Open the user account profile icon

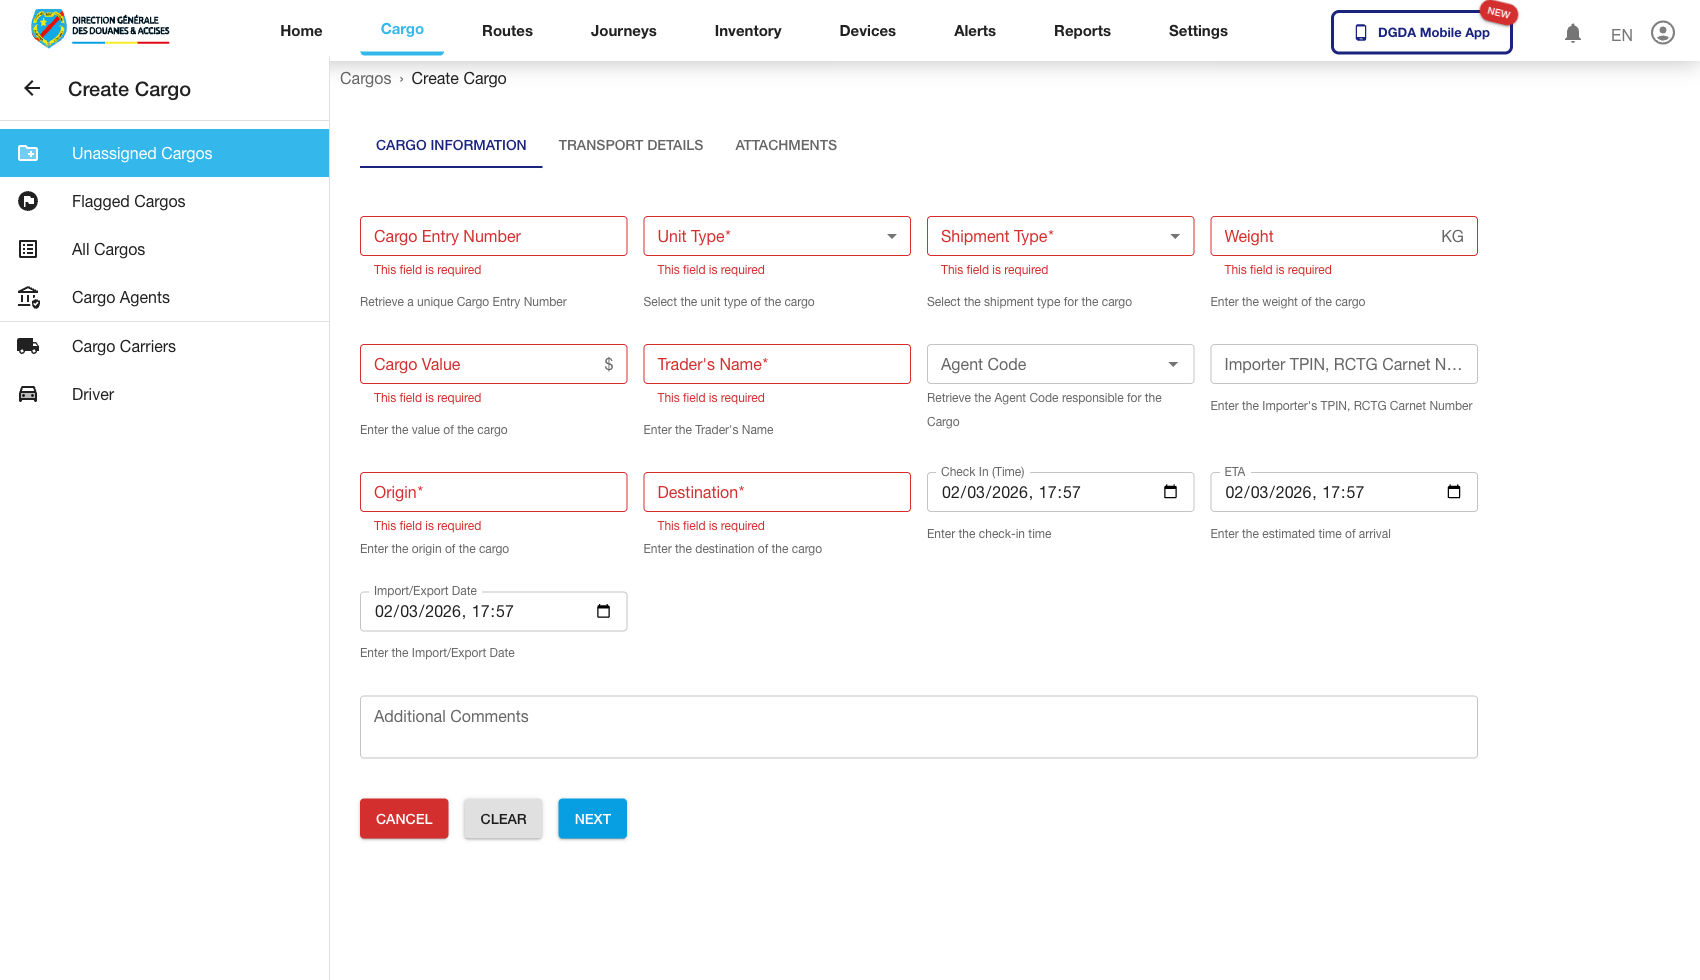pyautogui.click(x=1662, y=33)
